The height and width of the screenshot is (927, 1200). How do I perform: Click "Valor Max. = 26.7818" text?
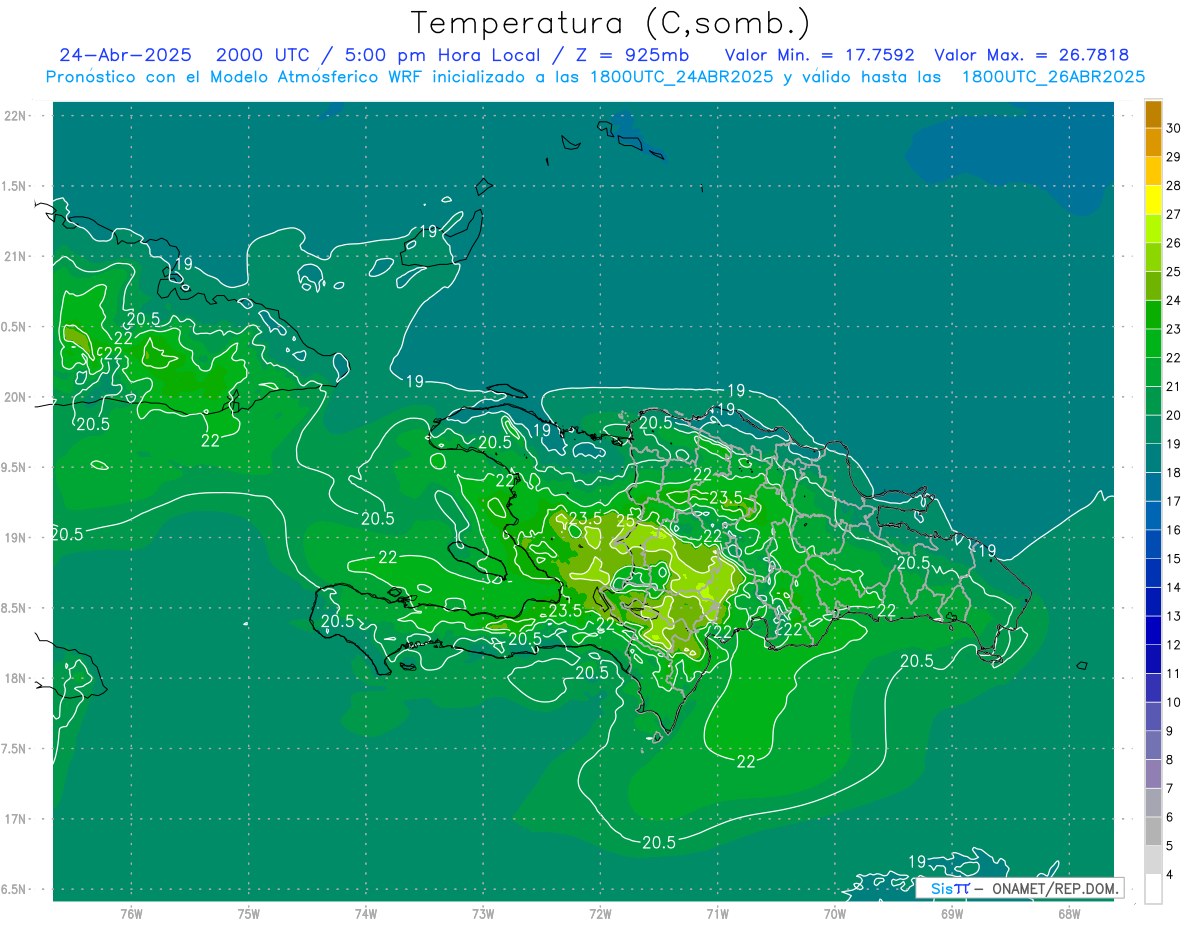(1032, 56)
